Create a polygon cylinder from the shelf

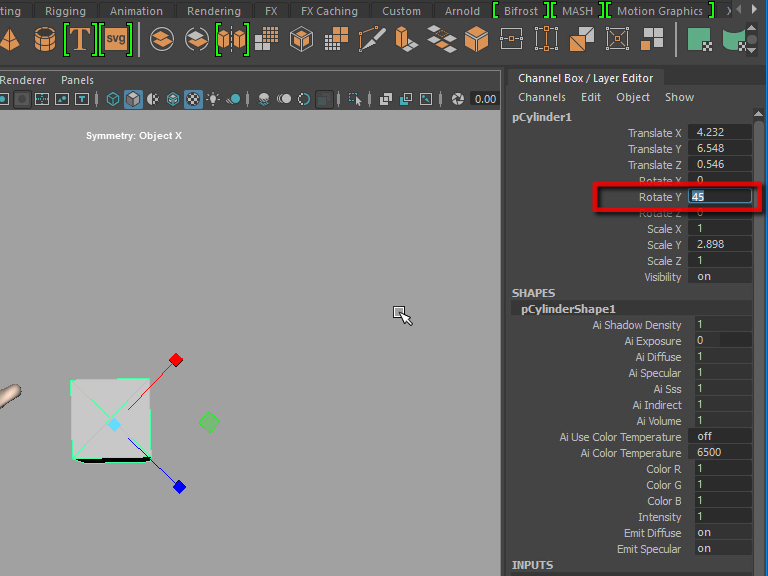click(x=45, y=40)
